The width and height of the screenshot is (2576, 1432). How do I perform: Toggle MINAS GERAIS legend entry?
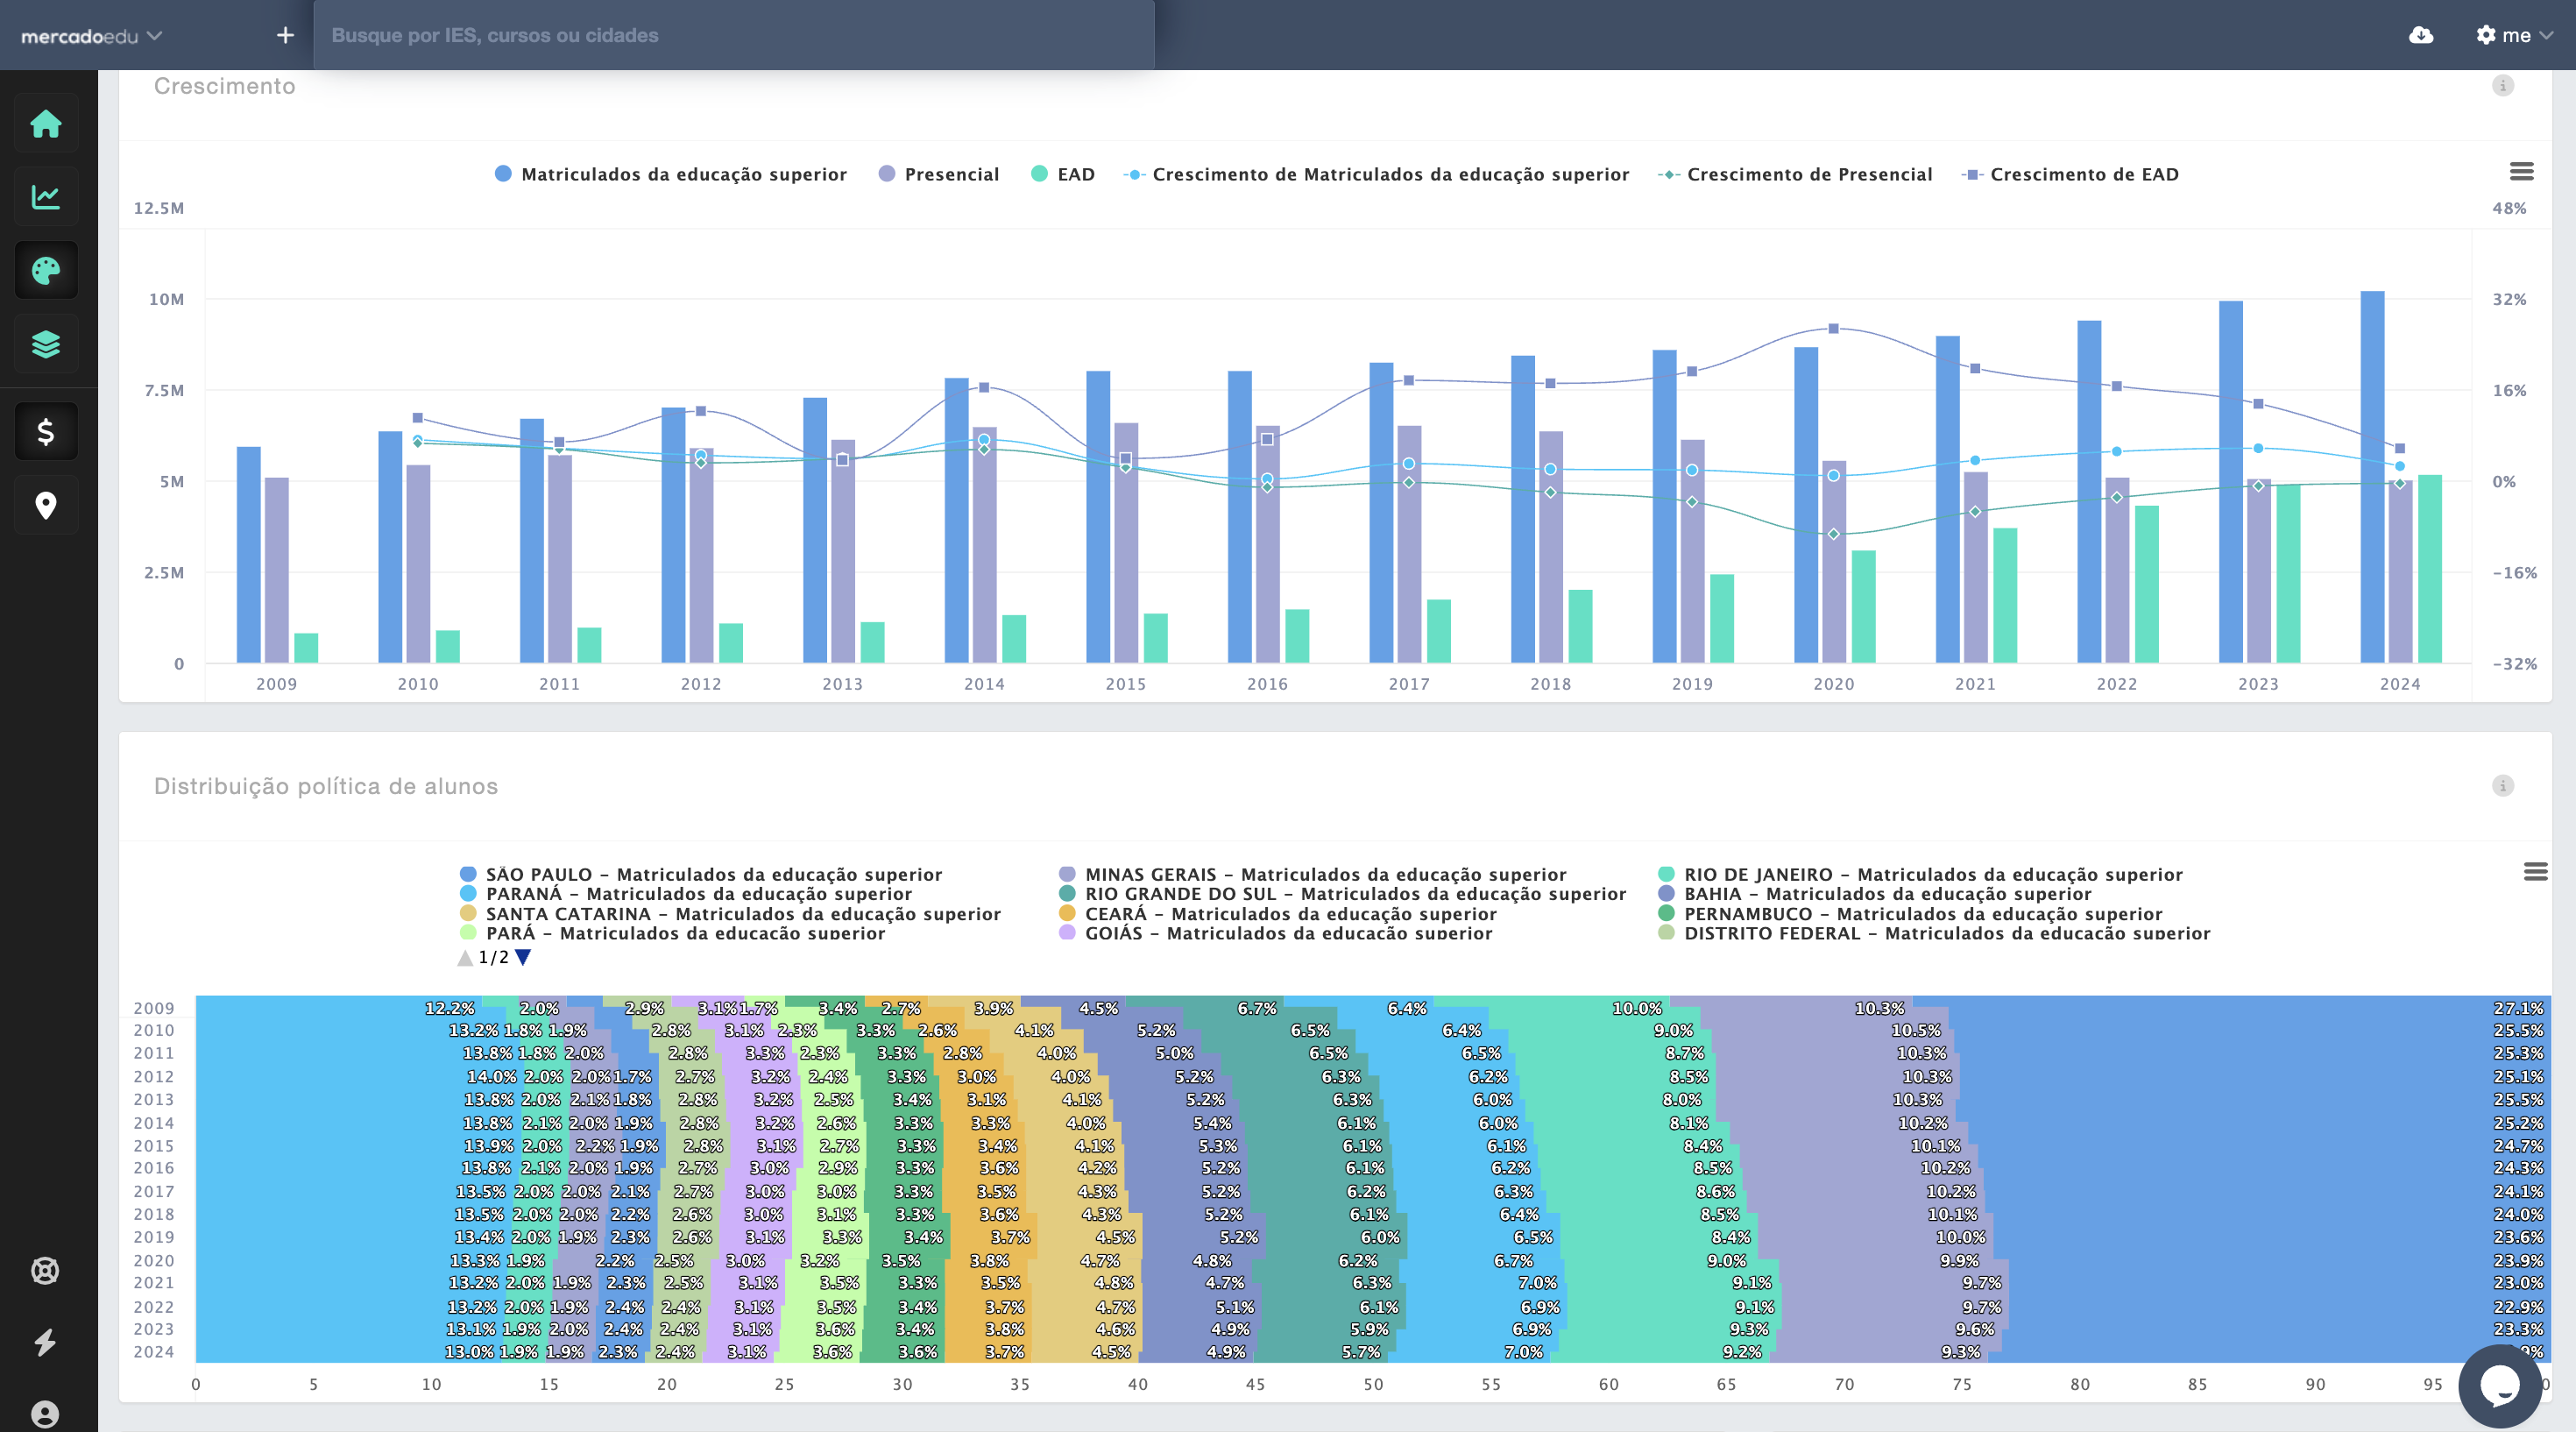click(x=1313, y=874)
